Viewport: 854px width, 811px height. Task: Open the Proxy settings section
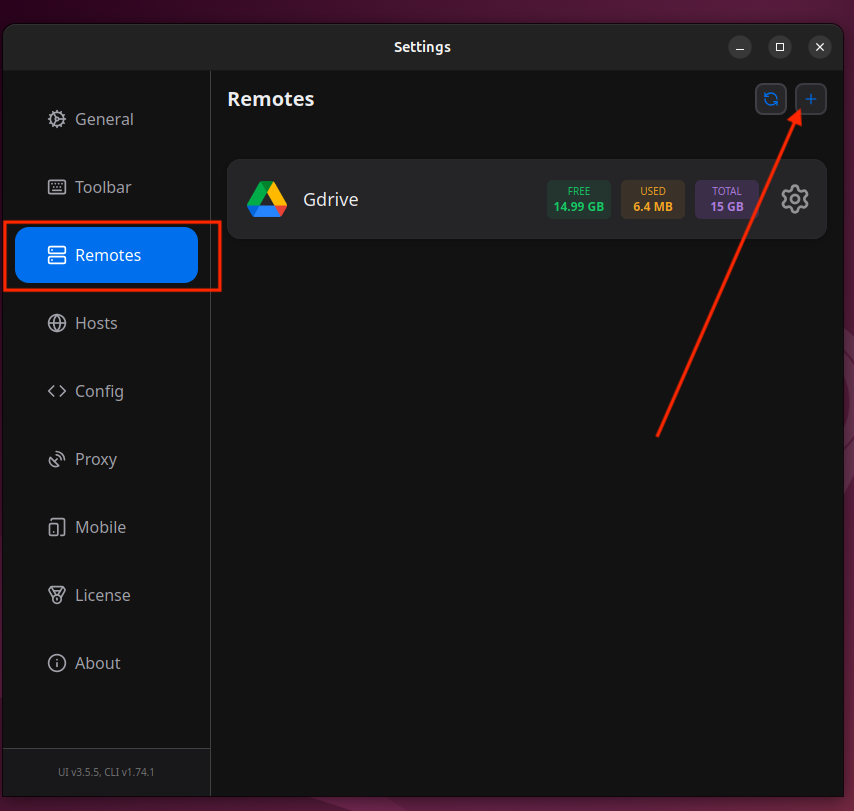pyautogui.click(x=106, y=459)
